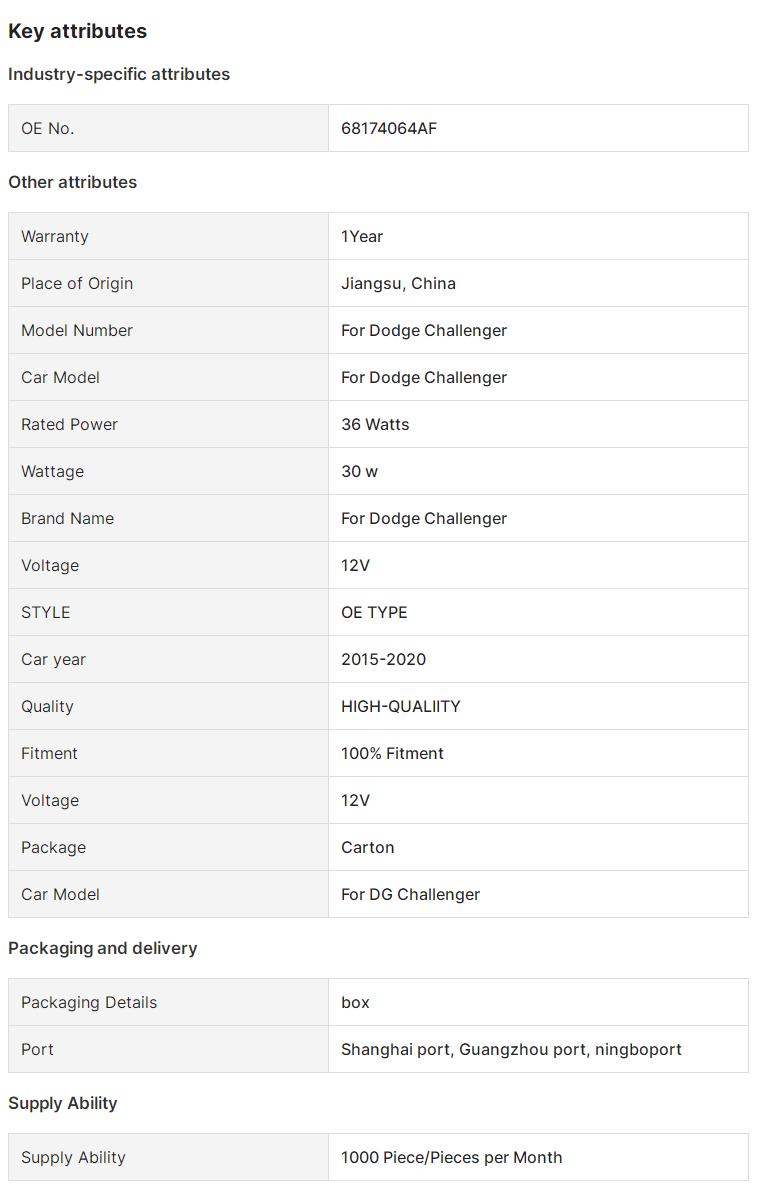
Task: Click the Packaging and delivery heading
Action: (102, 948)
